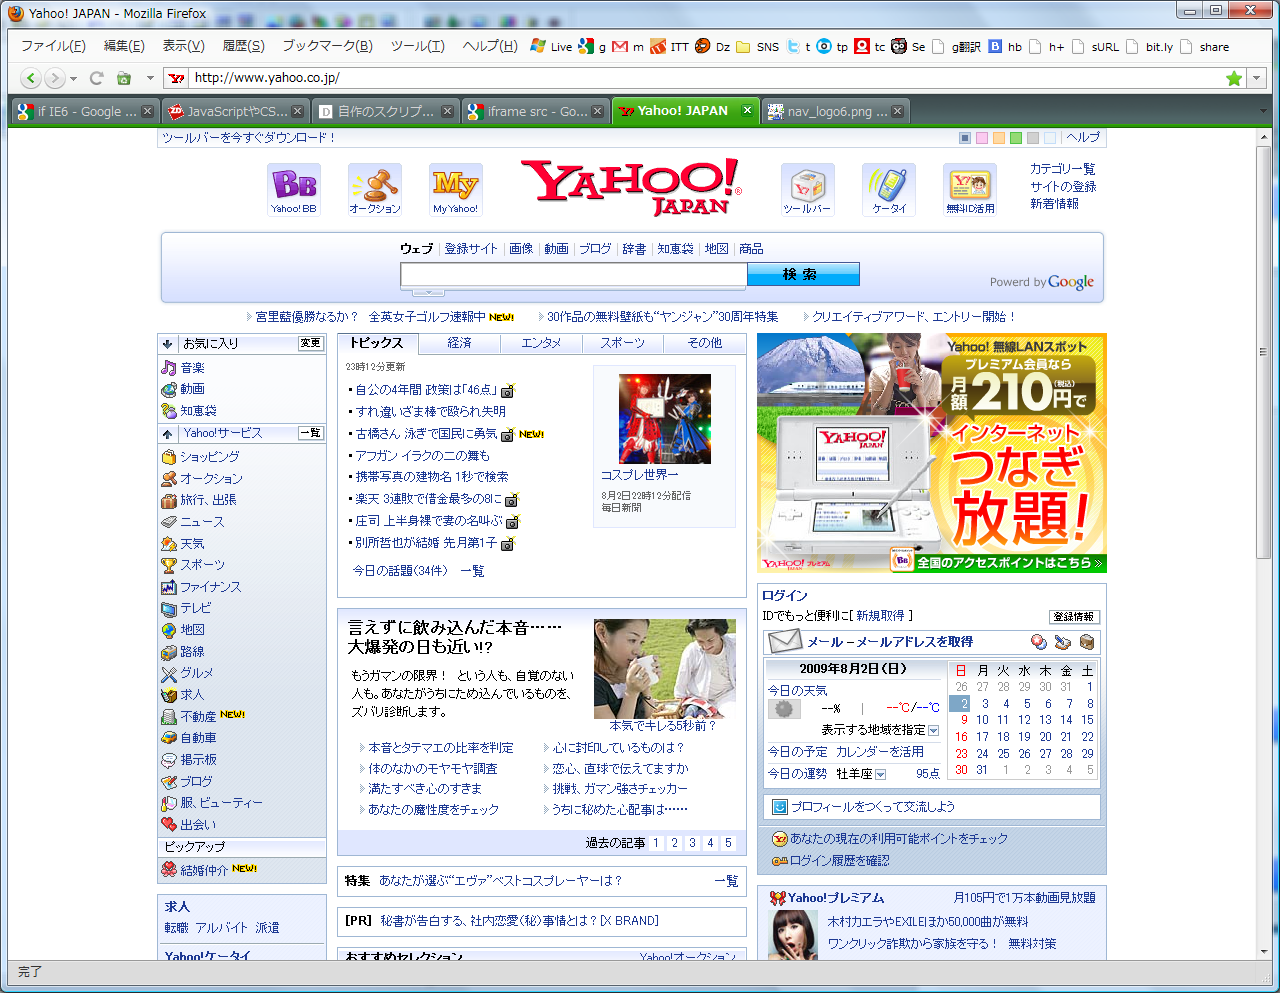Open the address bar history dropdown

coord(1257,78)
